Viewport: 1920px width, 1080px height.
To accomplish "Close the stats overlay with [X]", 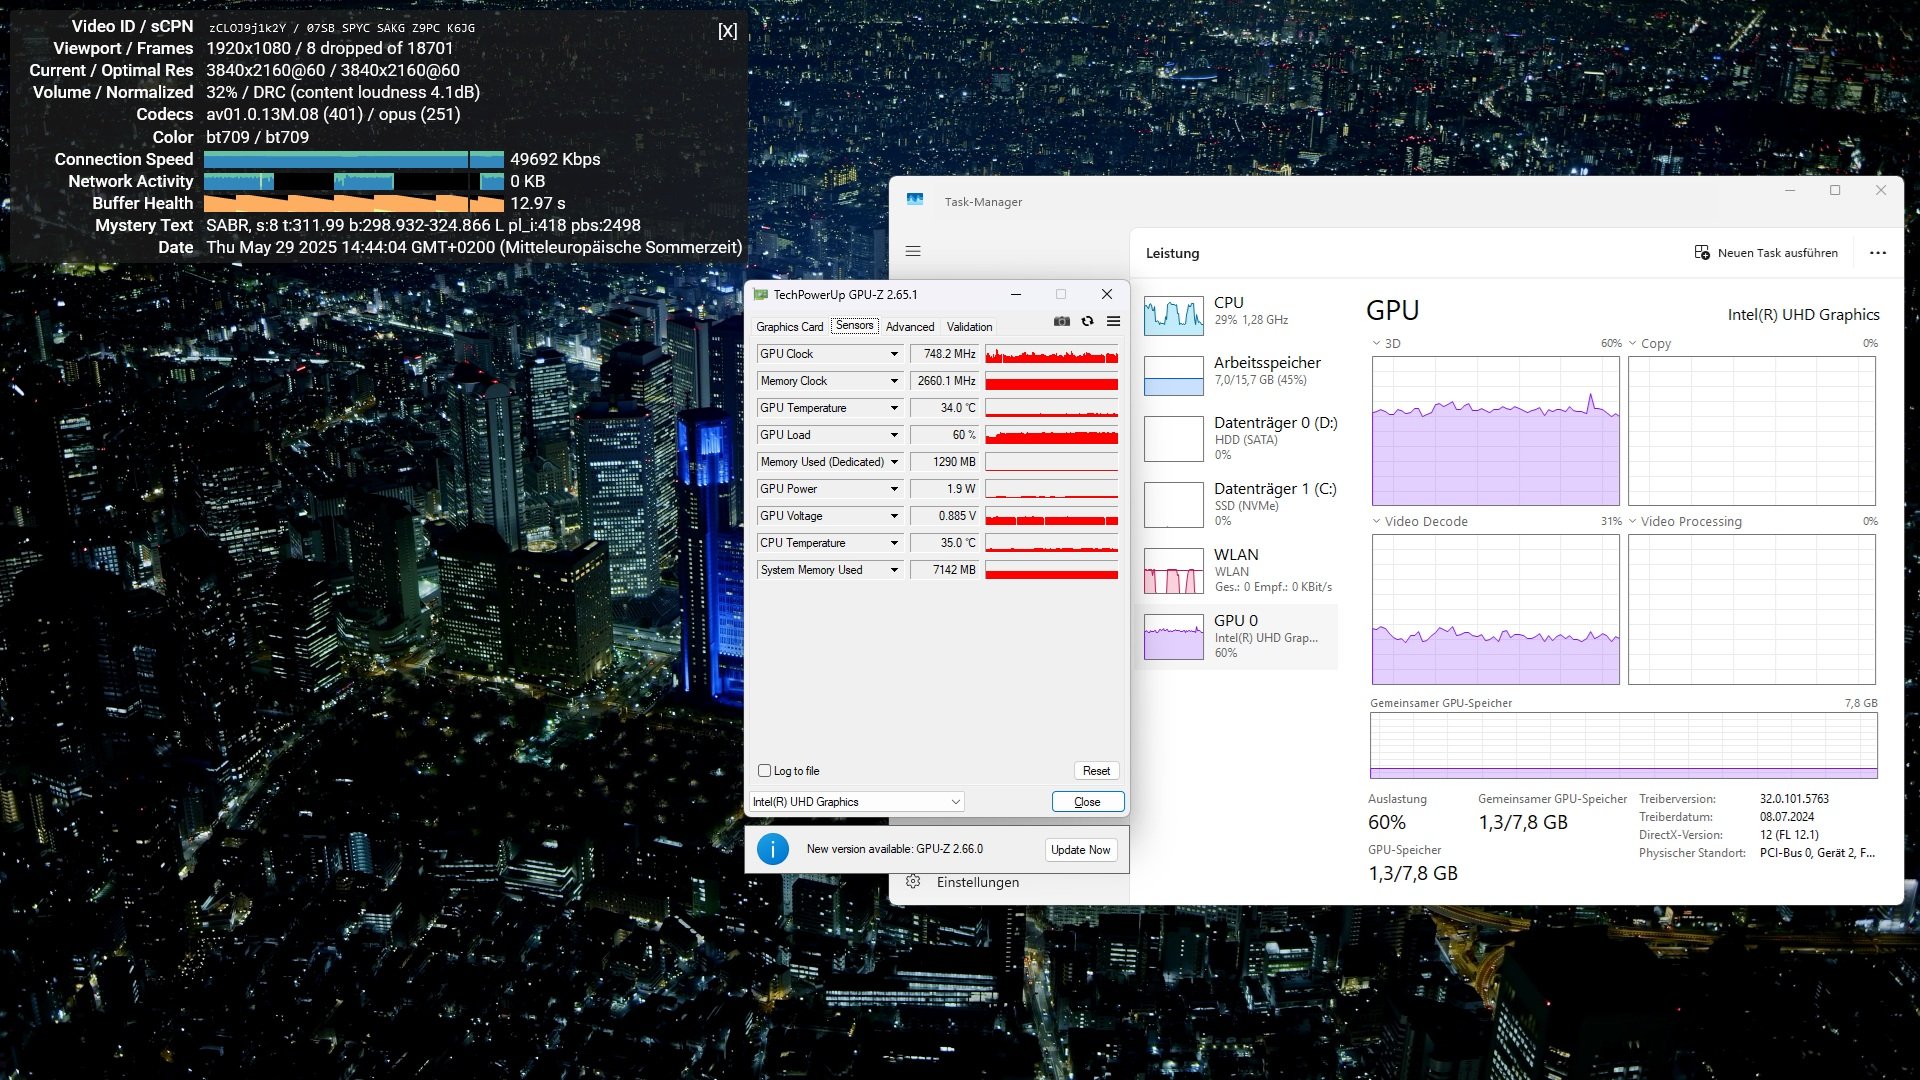I will click(727, 31).
